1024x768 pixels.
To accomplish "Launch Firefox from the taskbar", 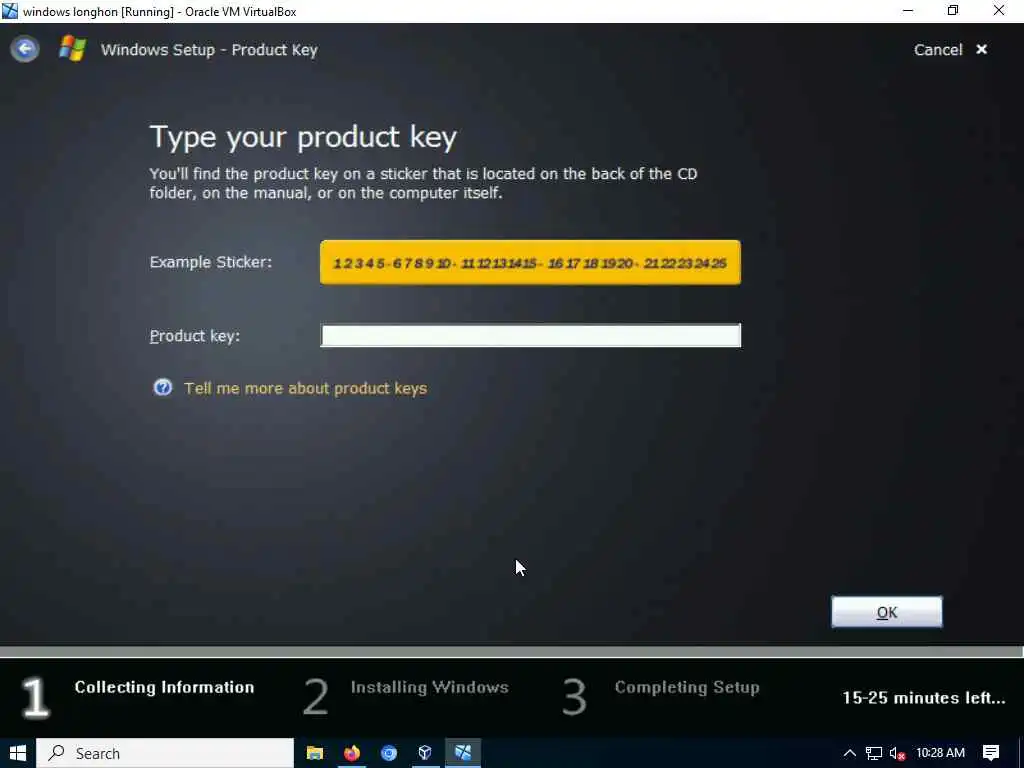I will click(x=352, y=753).
